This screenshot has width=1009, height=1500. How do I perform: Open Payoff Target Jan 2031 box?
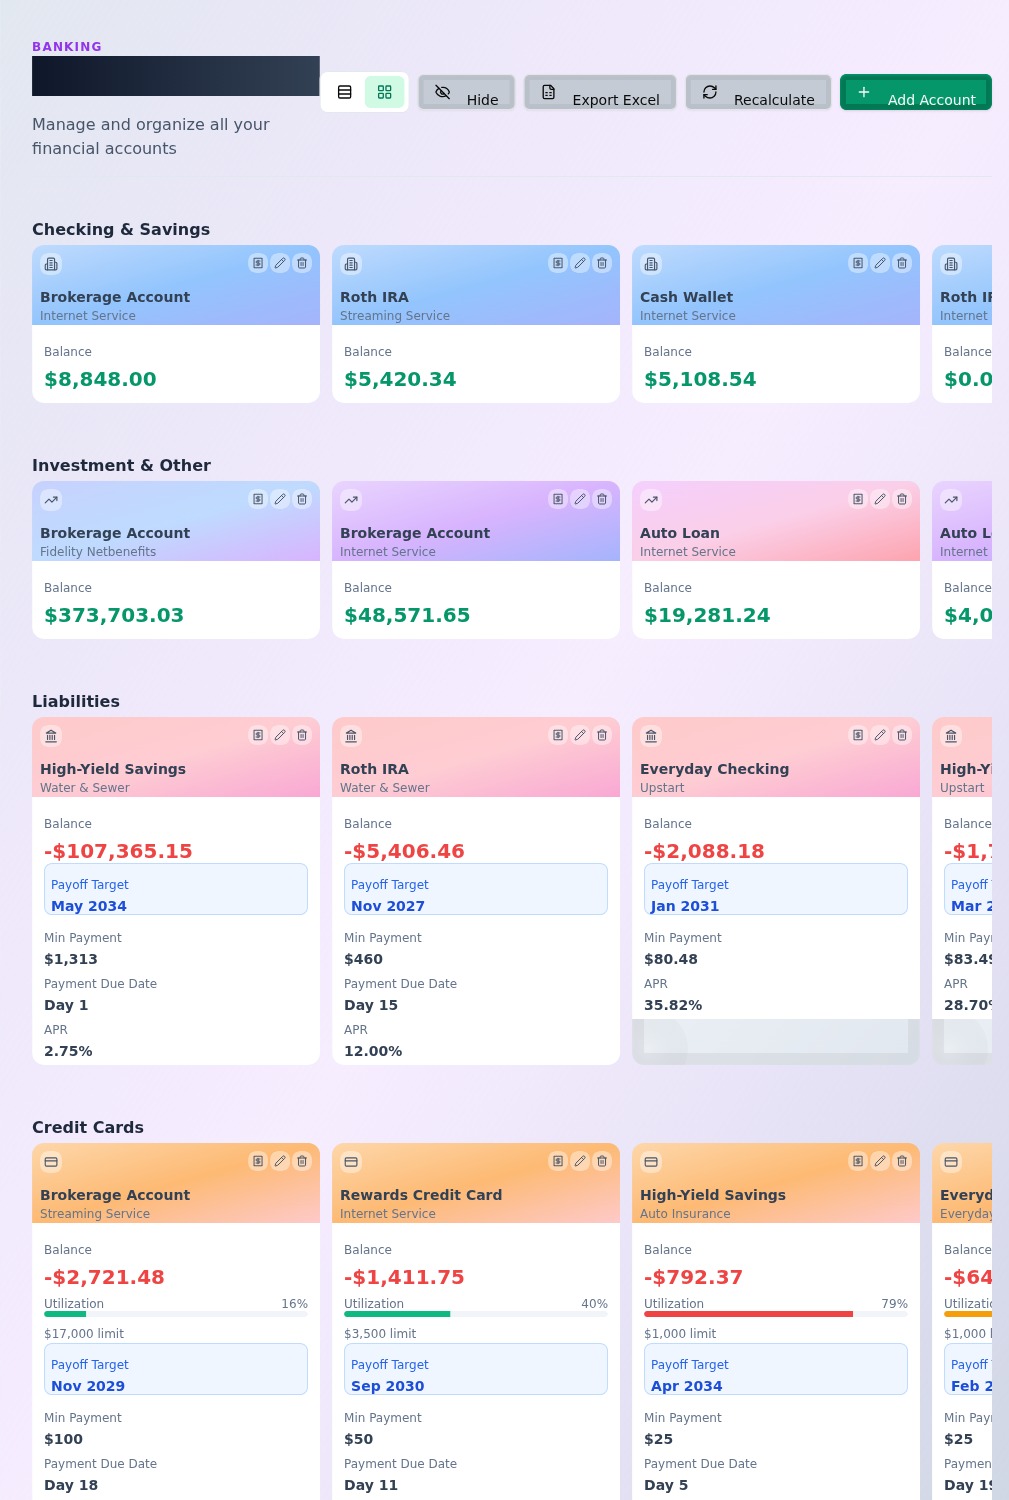pyautogui.click(x=776, y=889)
